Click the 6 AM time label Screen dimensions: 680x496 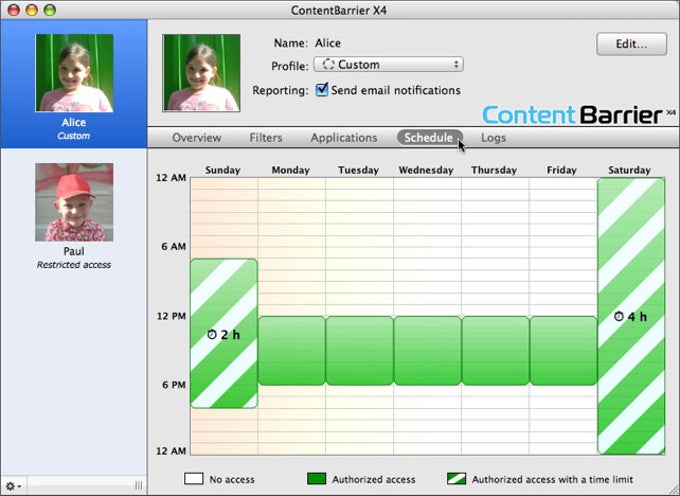173,247
